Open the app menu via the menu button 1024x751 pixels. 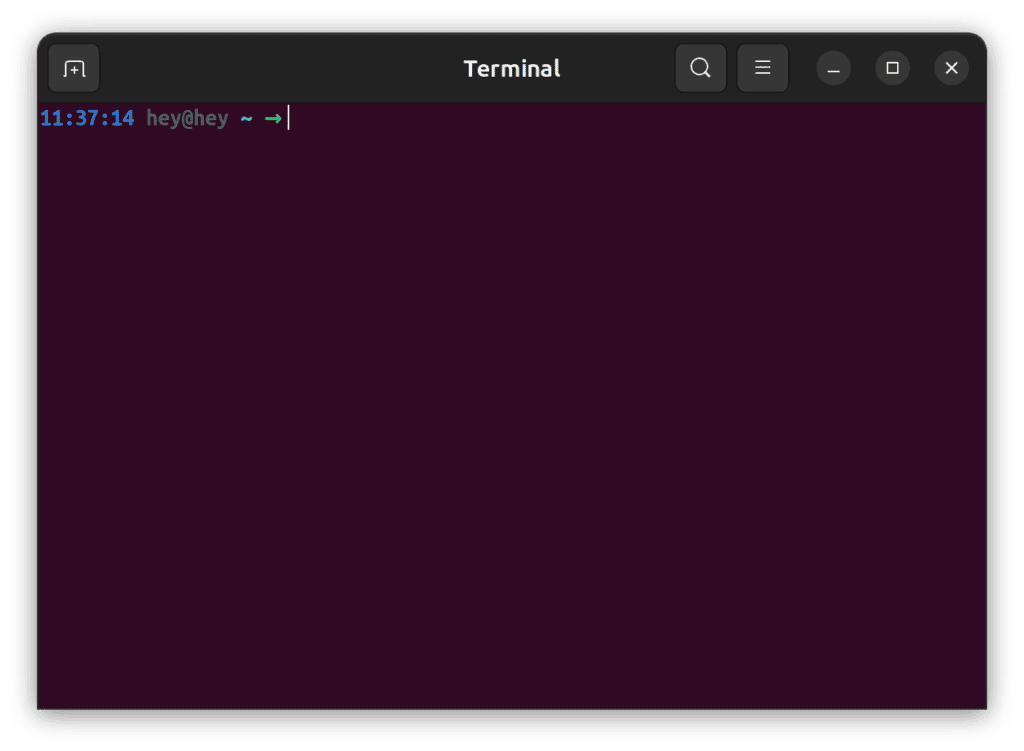[x=763, y=68]
